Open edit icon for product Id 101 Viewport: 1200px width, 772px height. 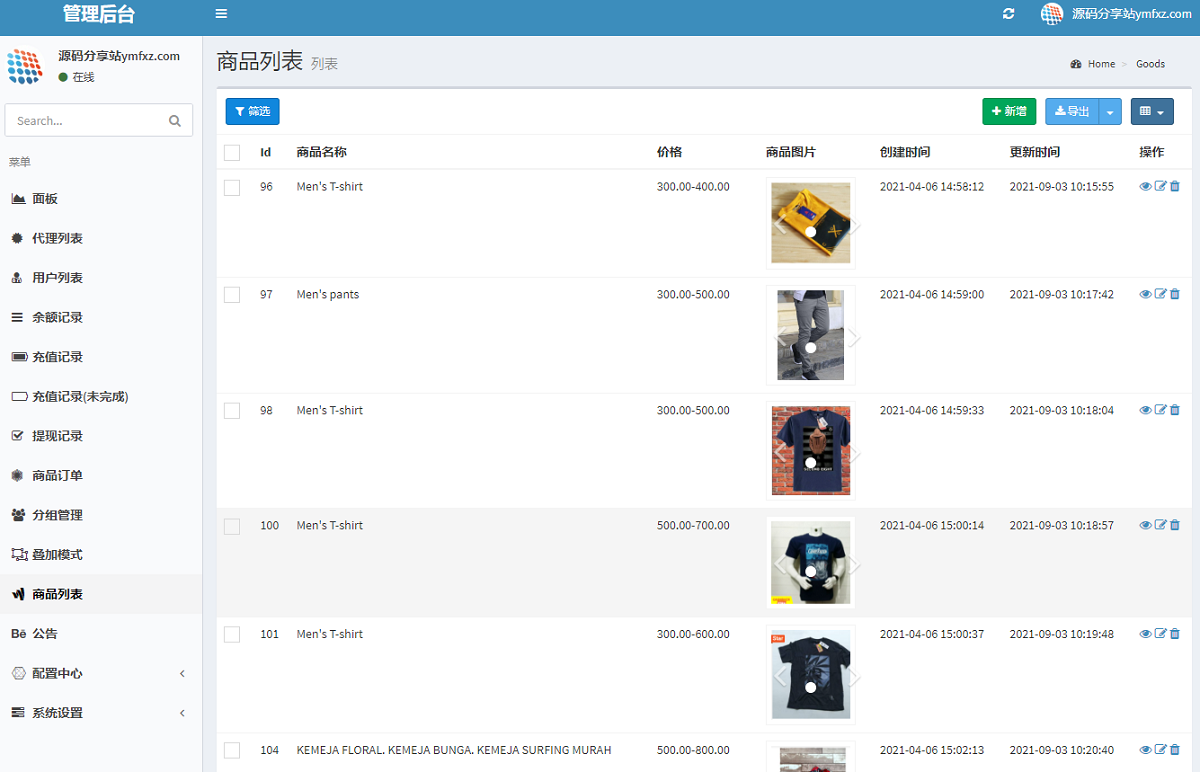click(1160, 634)
